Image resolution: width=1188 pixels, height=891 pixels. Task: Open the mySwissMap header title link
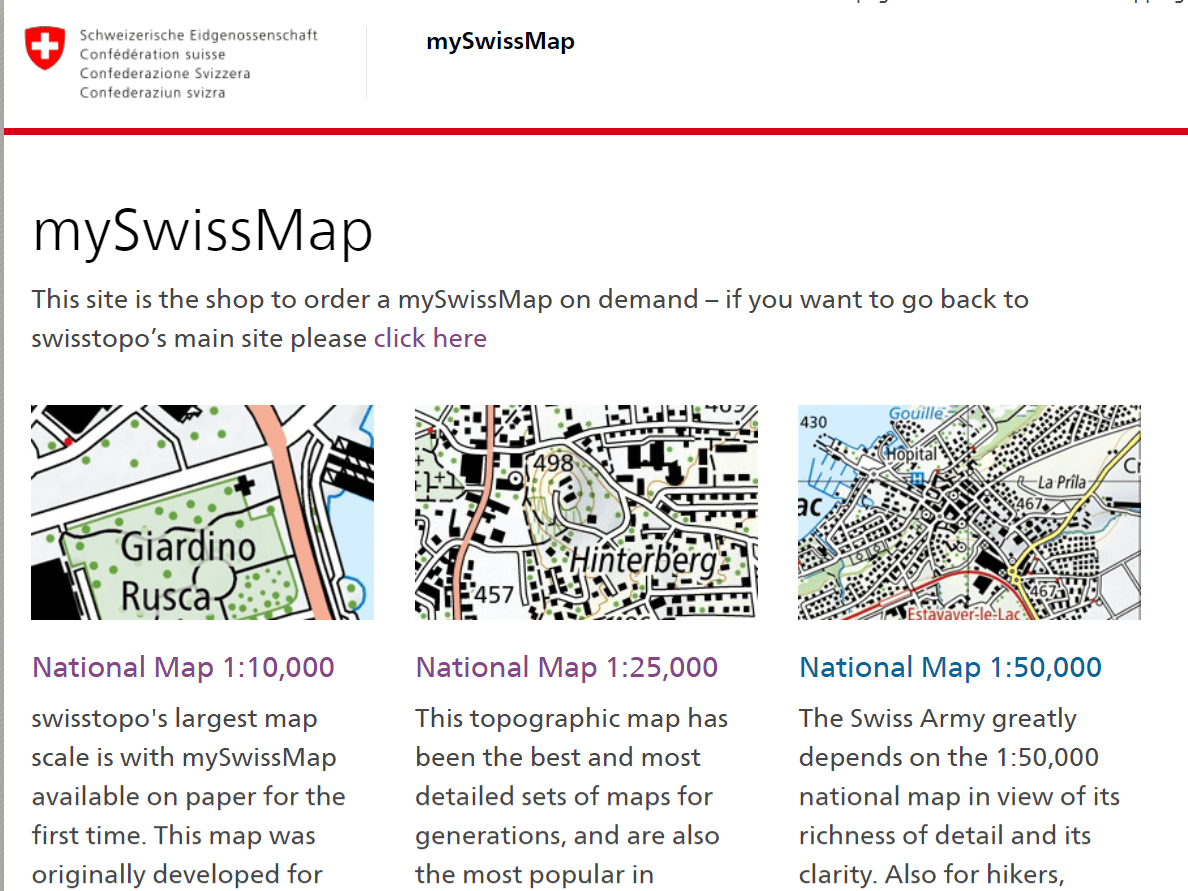click(500, 41)
